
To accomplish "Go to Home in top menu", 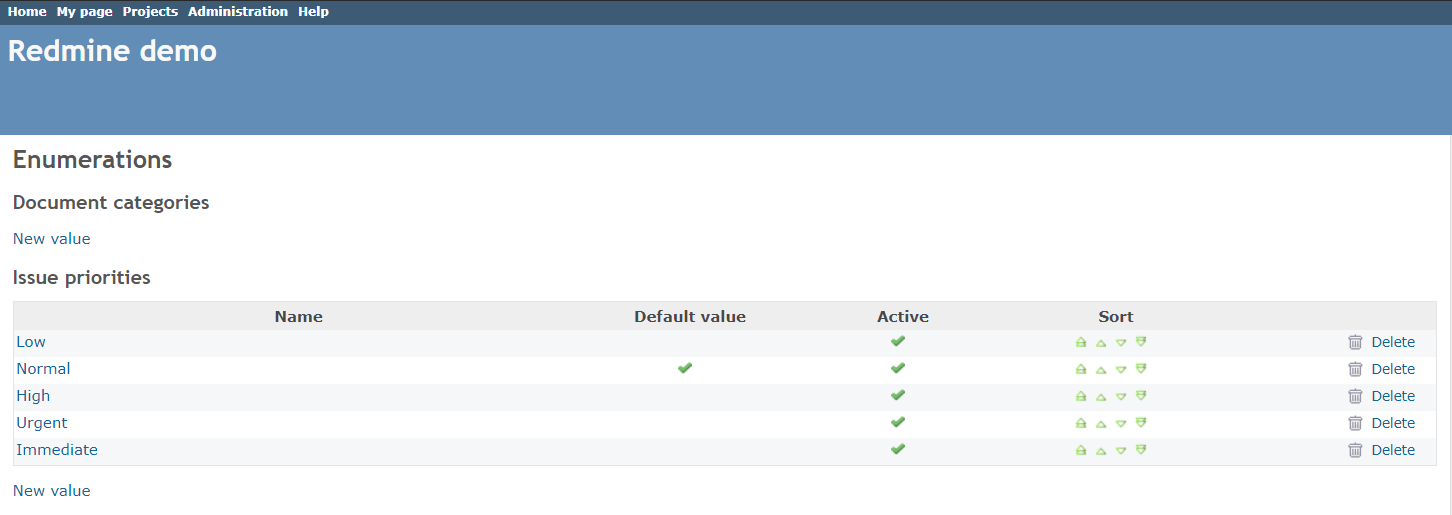I will (27, 12).
